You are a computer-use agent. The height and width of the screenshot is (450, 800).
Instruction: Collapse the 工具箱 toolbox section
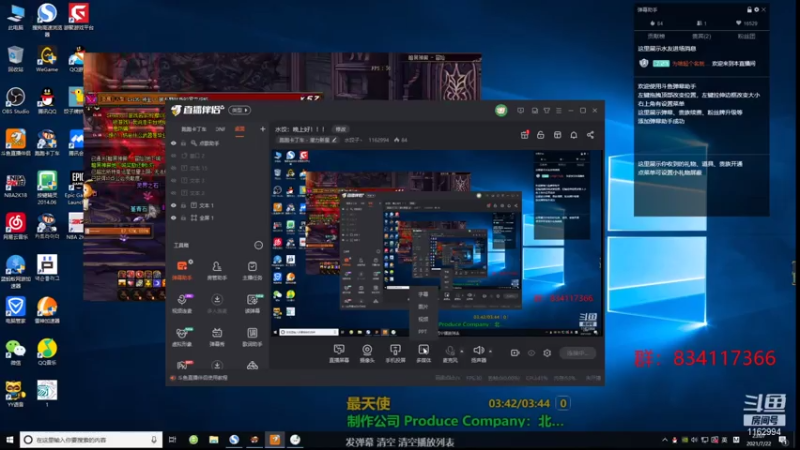pos(259,245)
